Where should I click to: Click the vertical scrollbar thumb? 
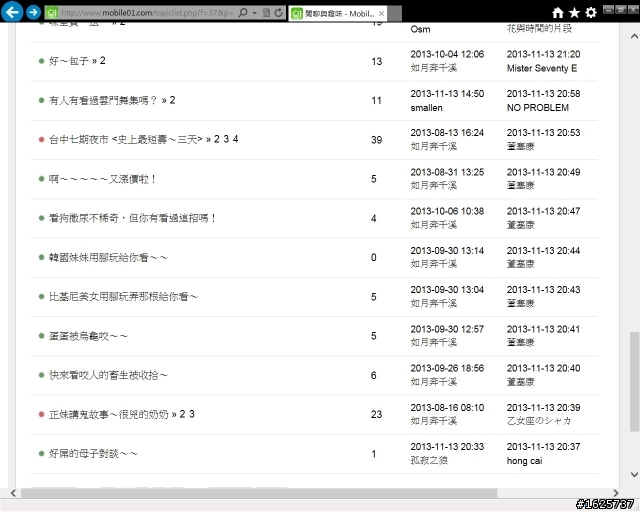[634, 381]
